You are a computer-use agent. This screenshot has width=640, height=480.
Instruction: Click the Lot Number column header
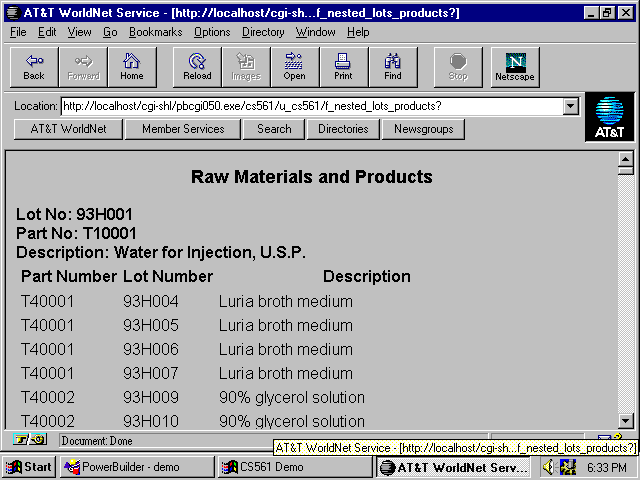168,276
